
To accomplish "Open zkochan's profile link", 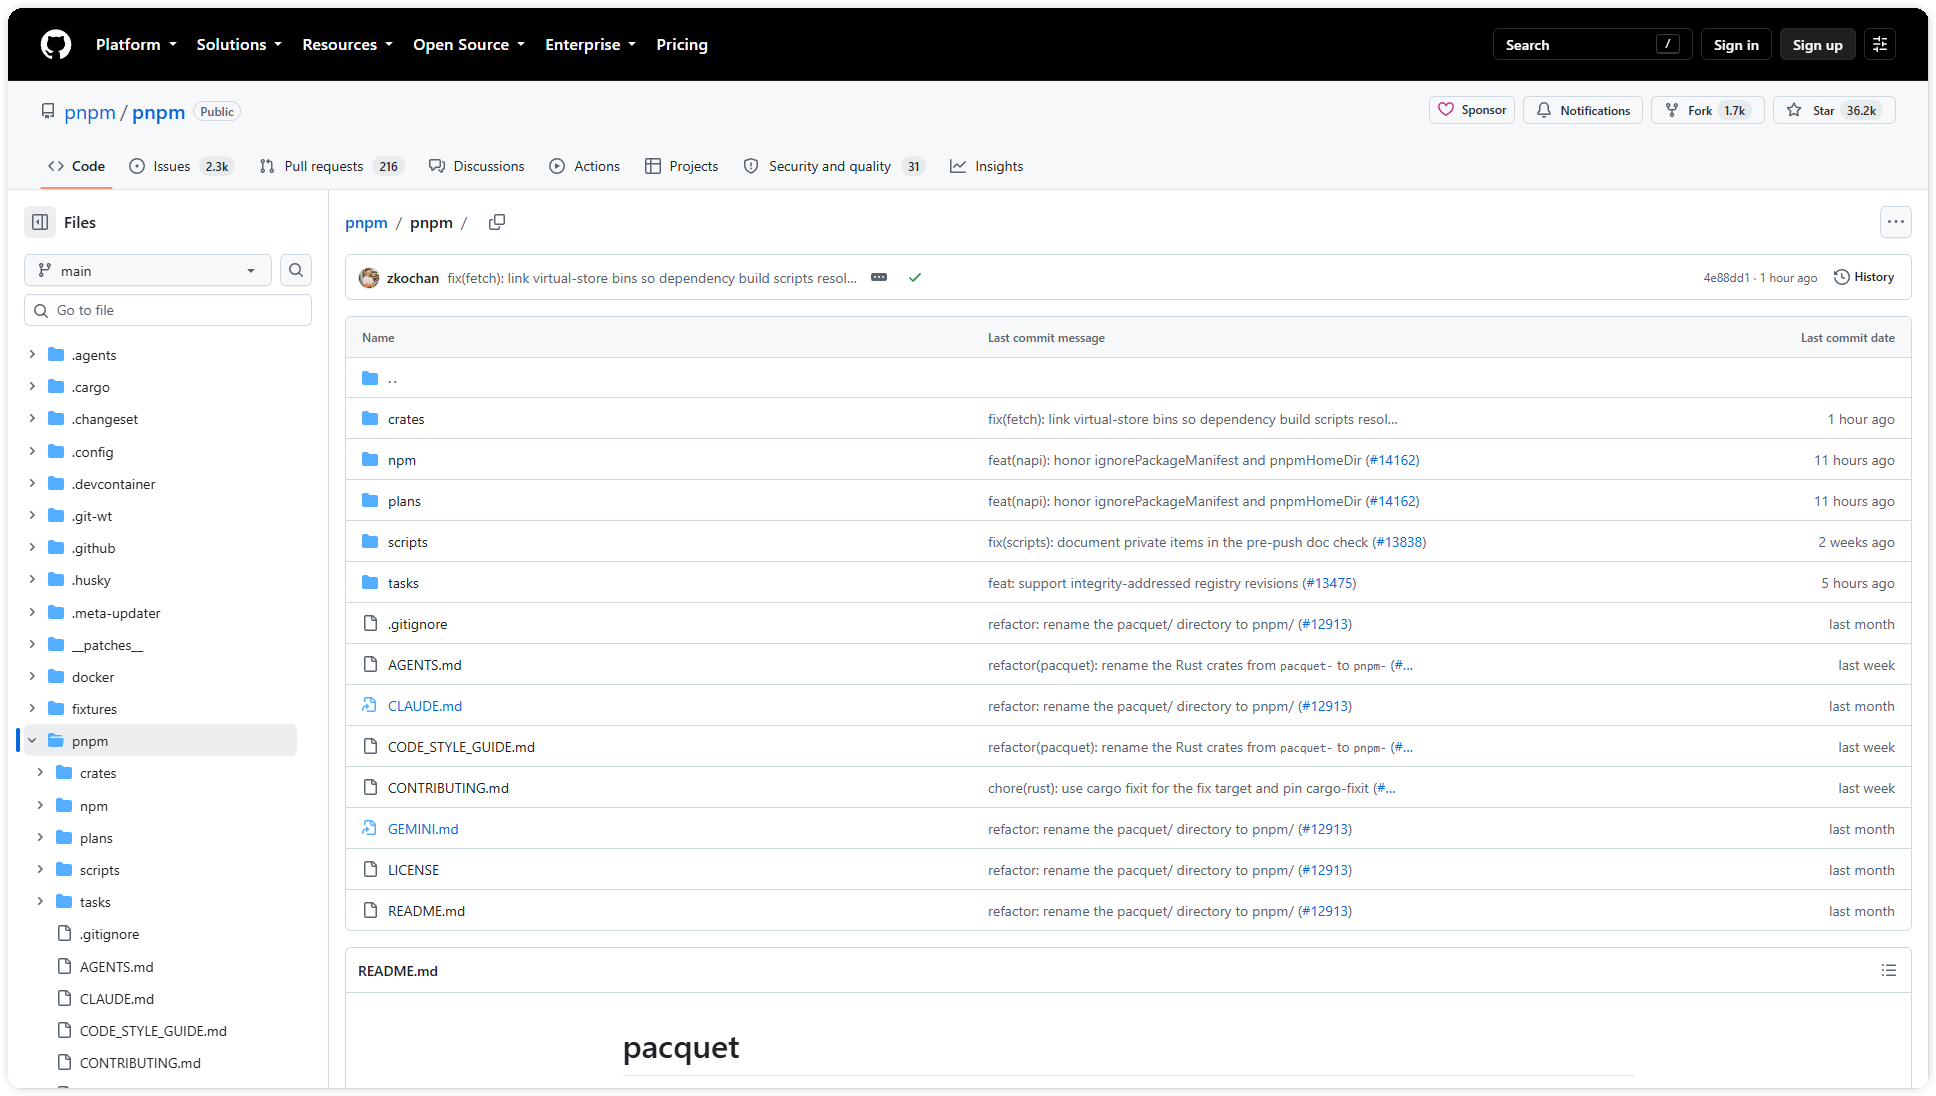I will click(x=413, y=278).
